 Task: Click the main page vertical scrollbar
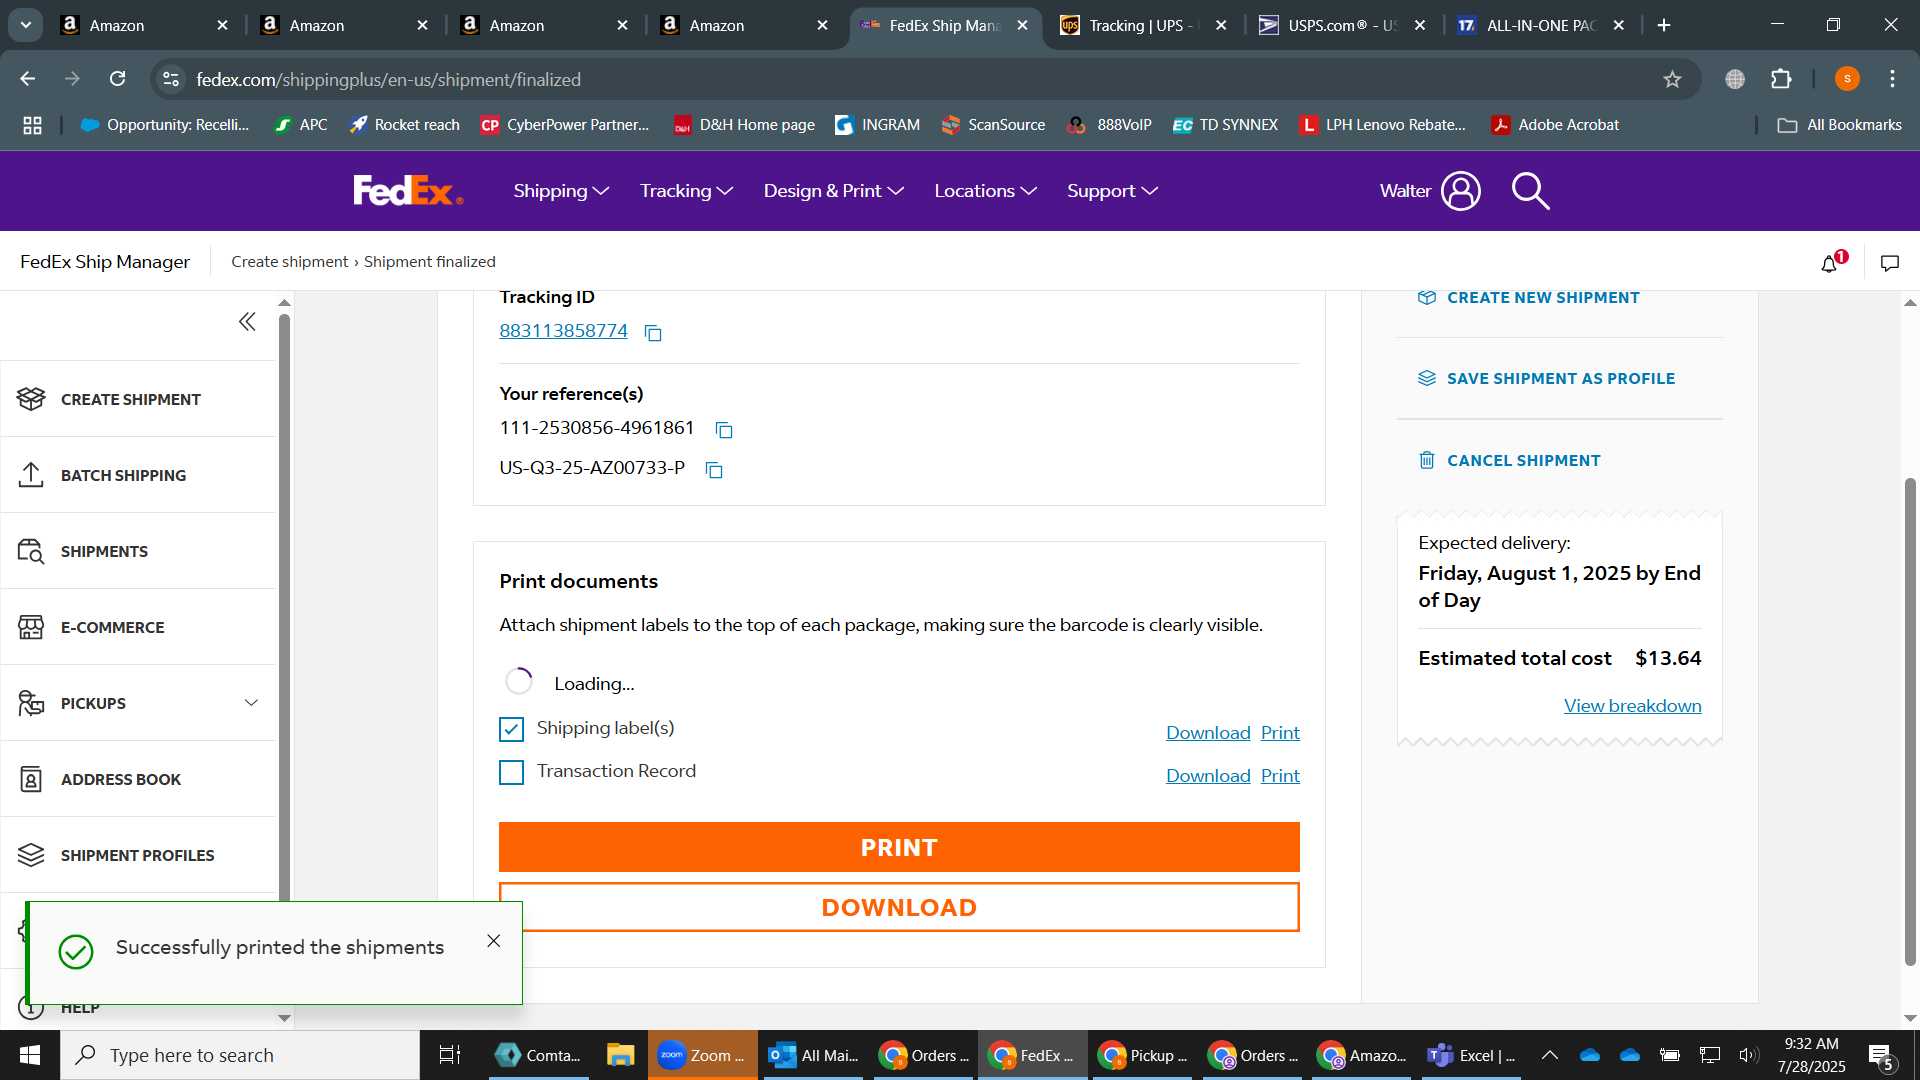(x=1910, y=720)
